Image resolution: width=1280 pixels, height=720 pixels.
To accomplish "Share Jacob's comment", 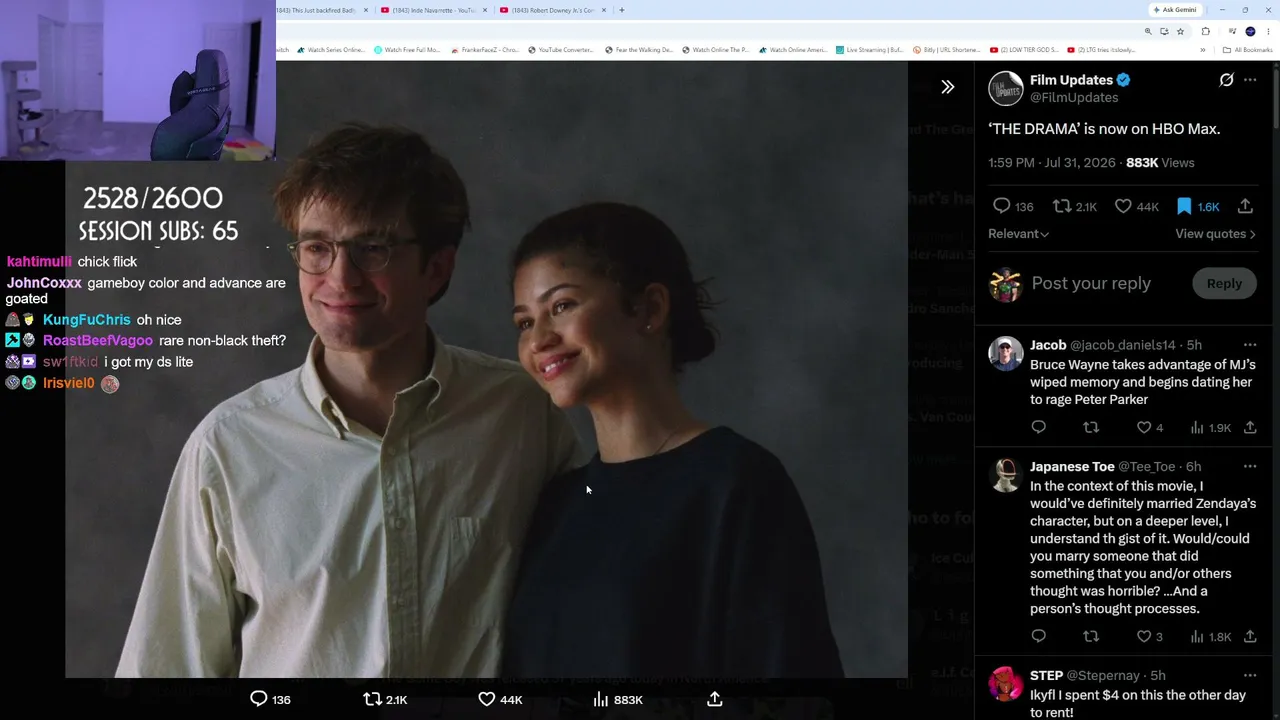I will 1250,427.
